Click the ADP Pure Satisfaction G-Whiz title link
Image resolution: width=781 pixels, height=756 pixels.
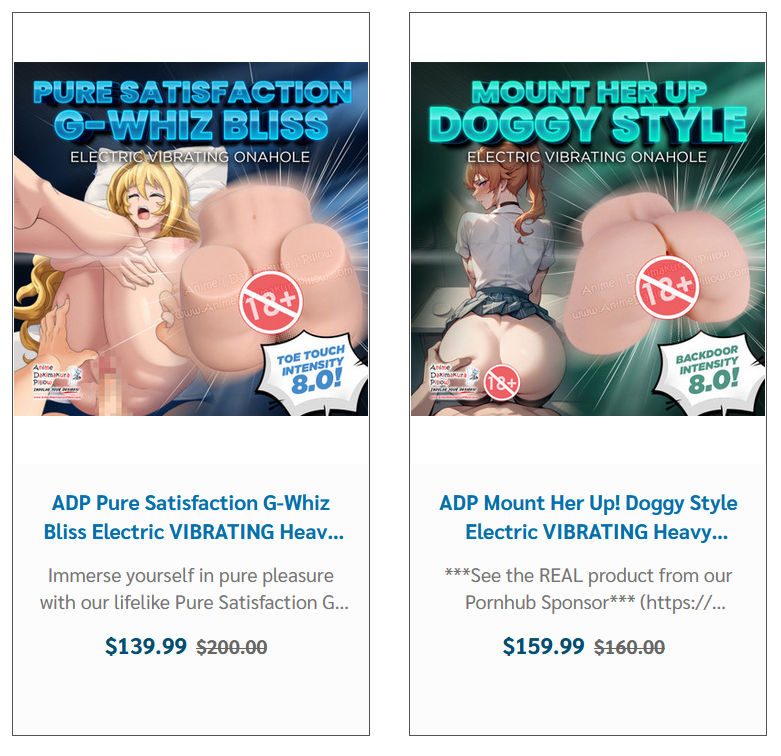pos(192,517)
